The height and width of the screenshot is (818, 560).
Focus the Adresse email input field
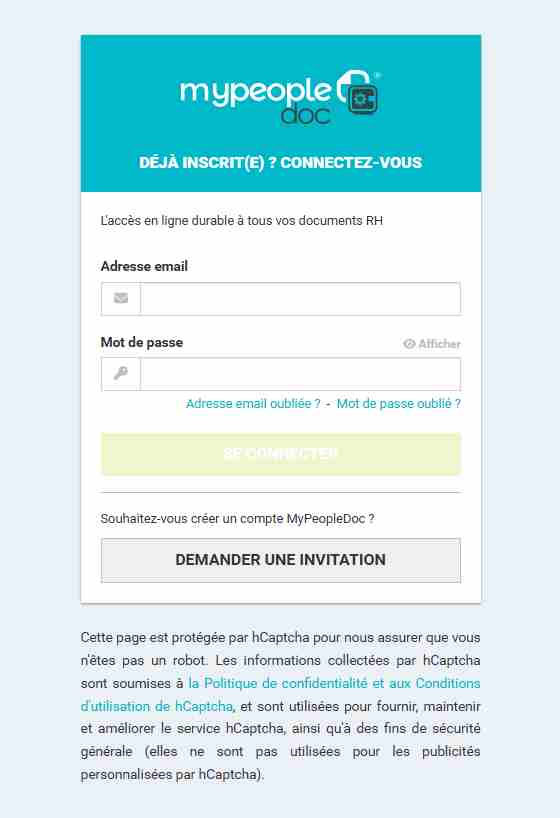(301, 299)
